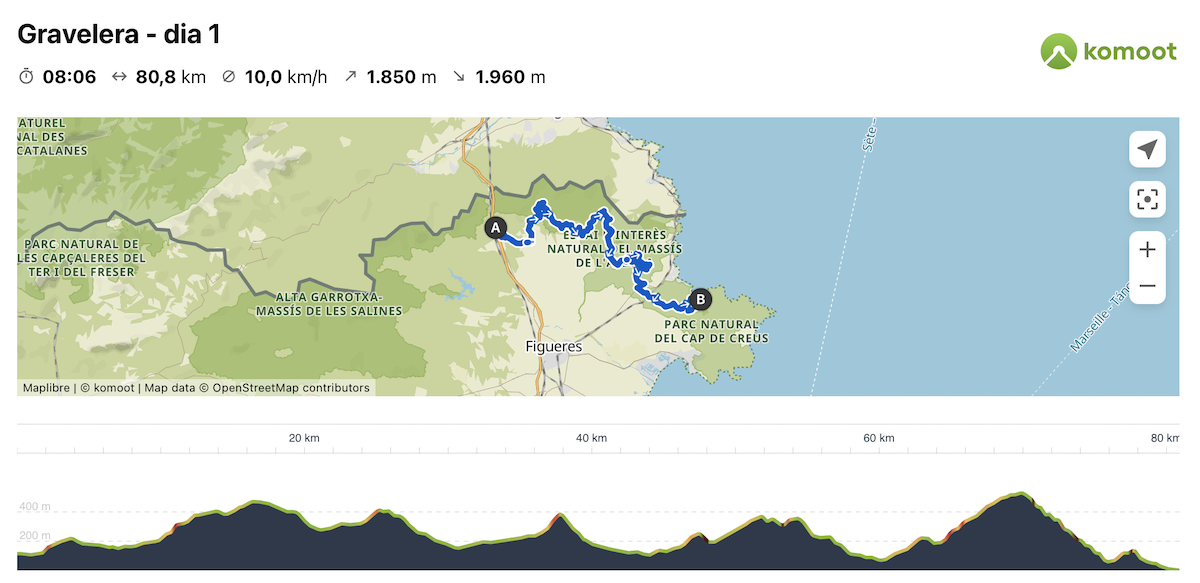The width and height of the screenshot is (1200, 583).
Task: Click the recenter route focus button
Action: [1147, 199]
